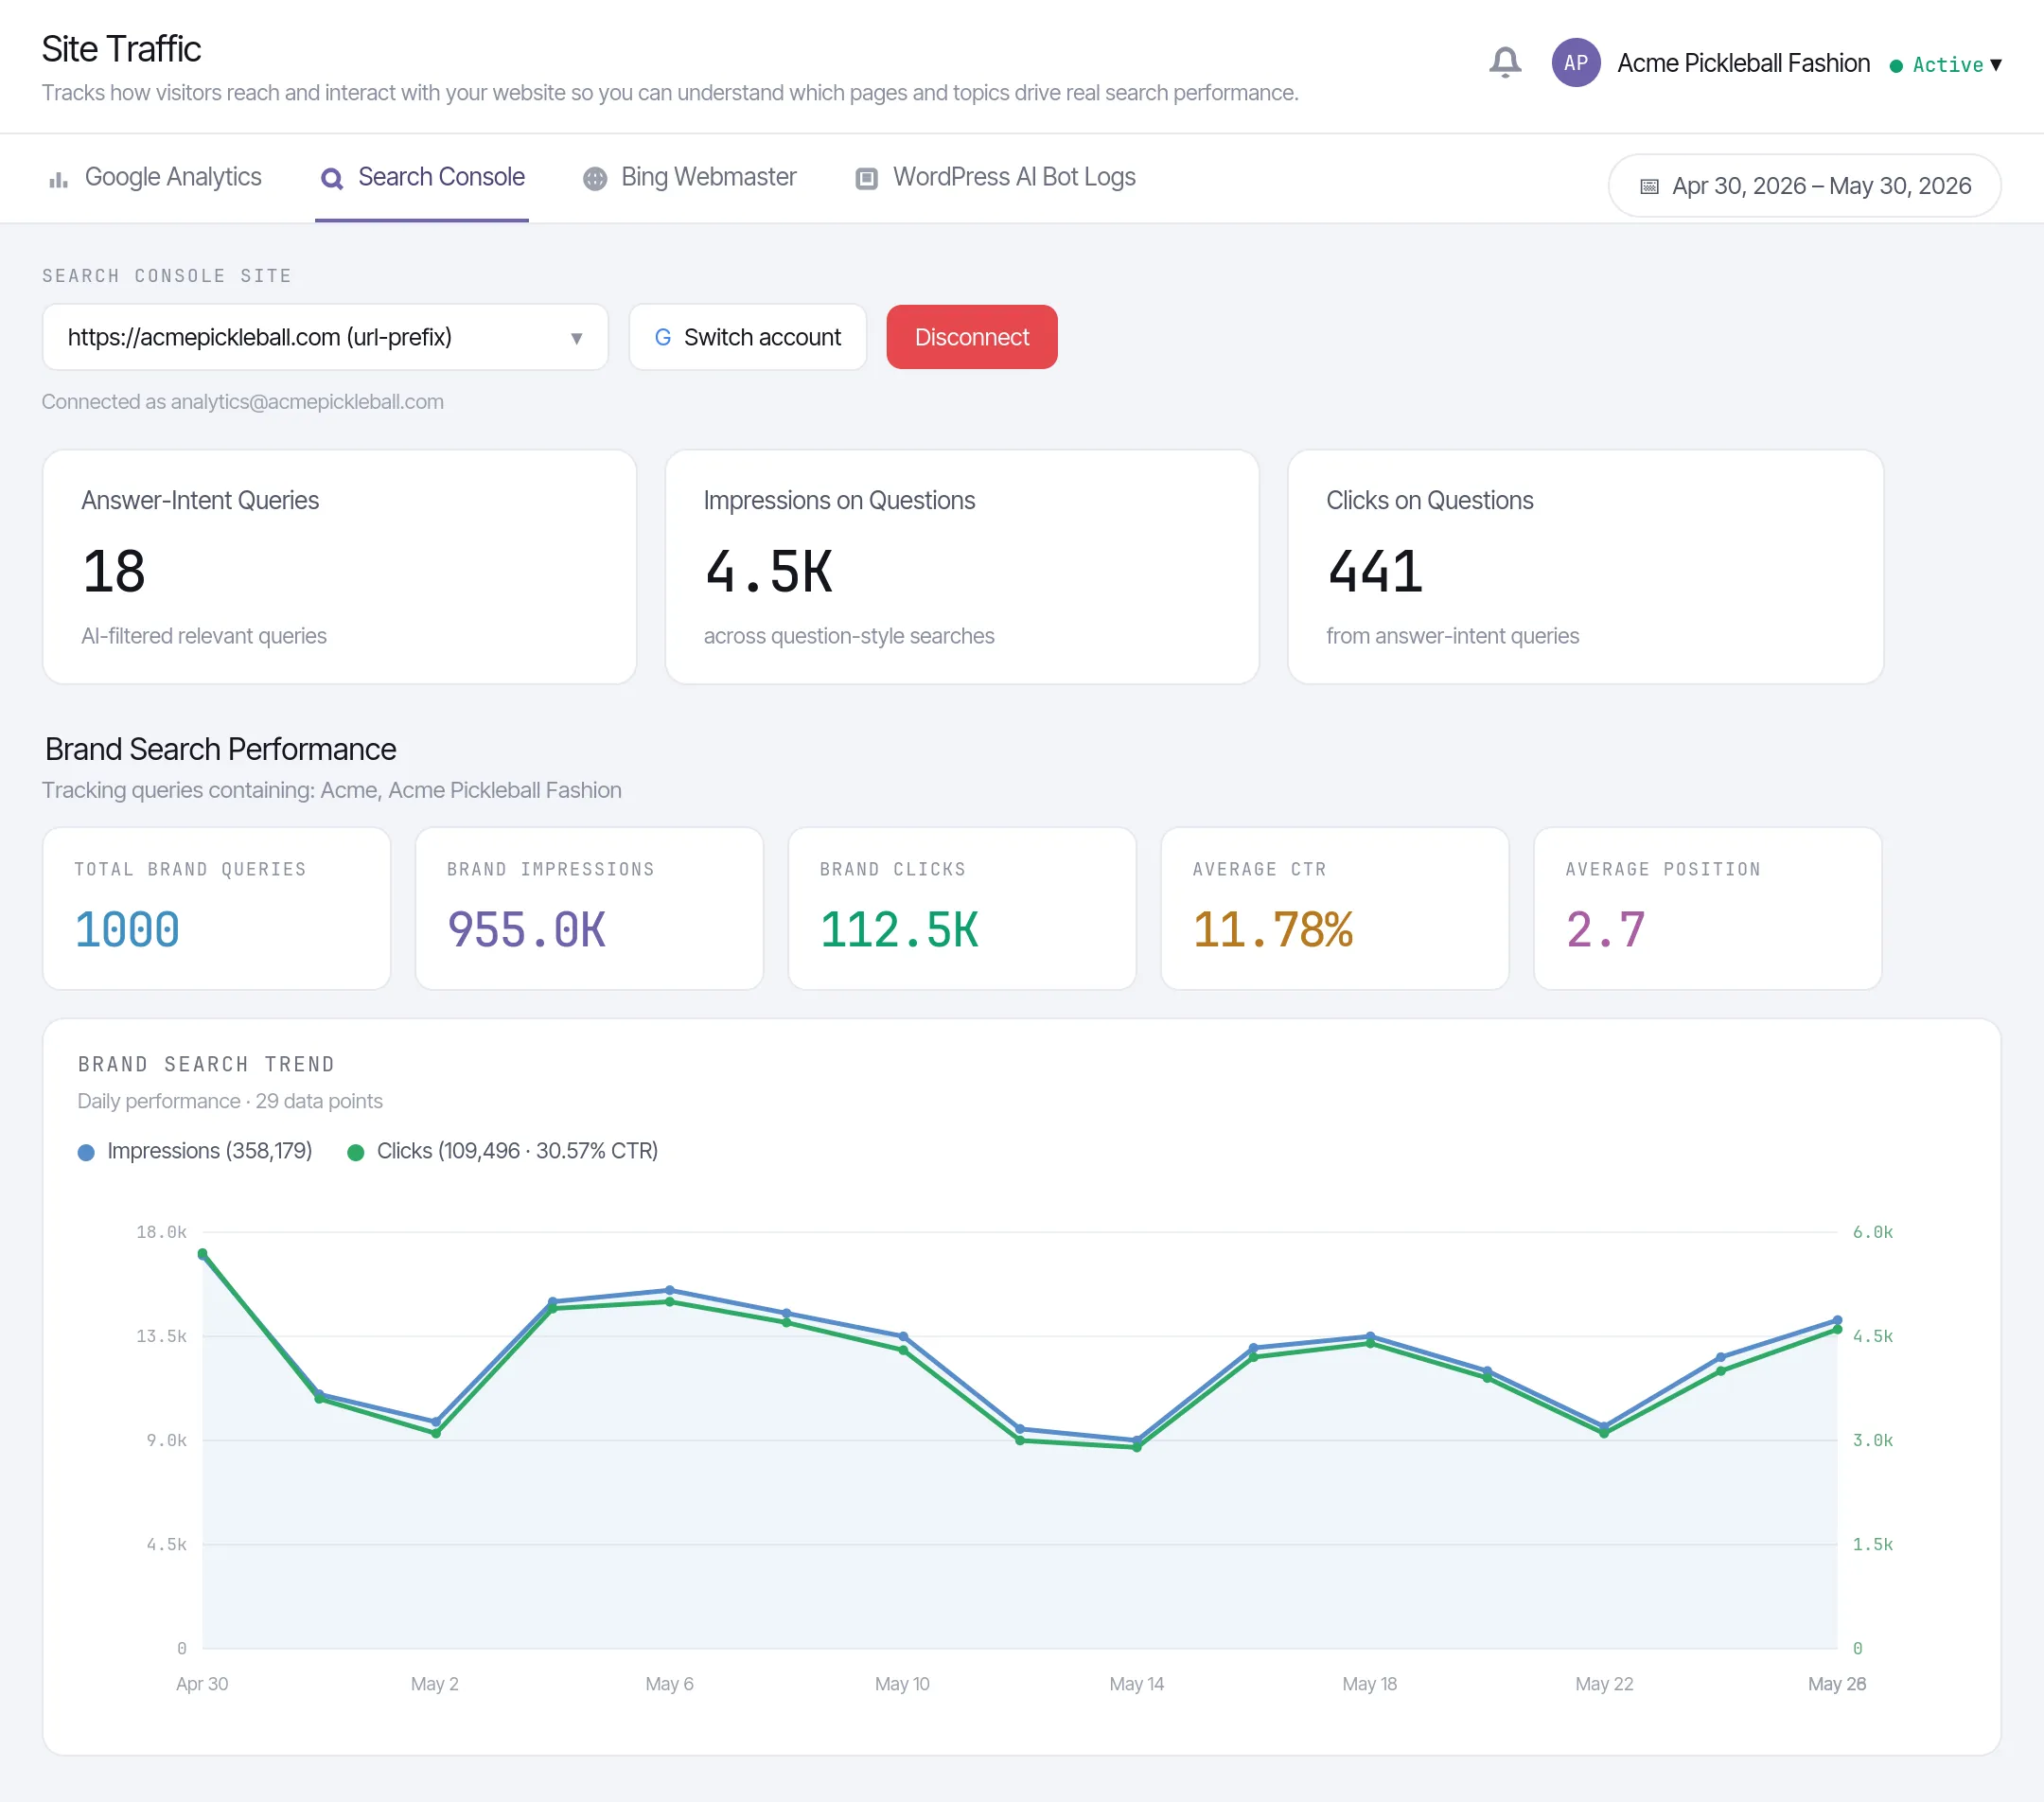Click the WordPress AI Bot Logs icon
Viewport: 2044px width, 1802px height.
[867, 179]
